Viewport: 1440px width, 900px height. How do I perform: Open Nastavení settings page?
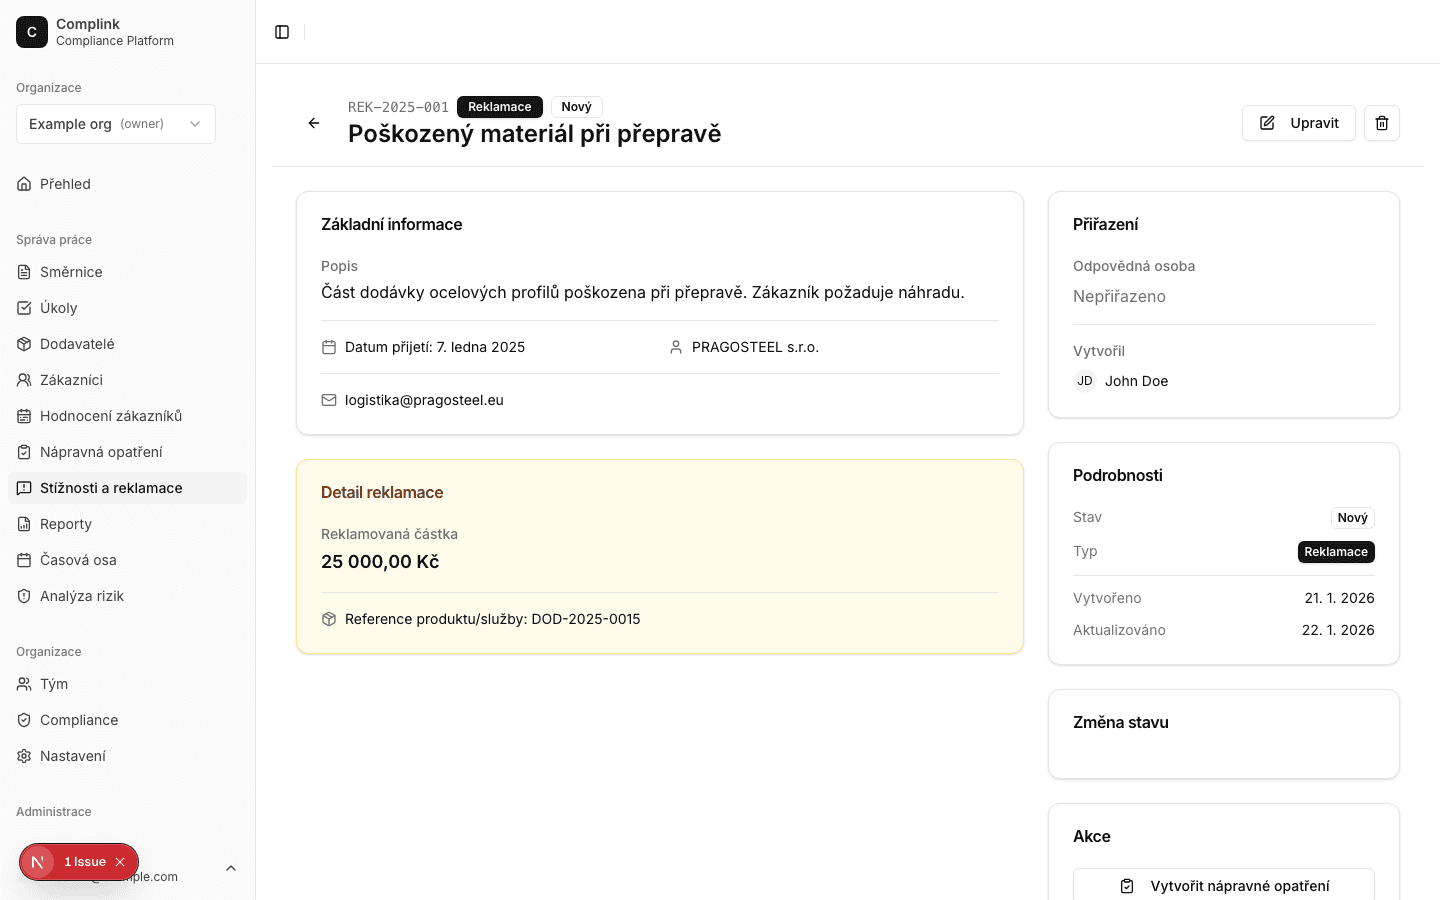click(x=73, y=756)
